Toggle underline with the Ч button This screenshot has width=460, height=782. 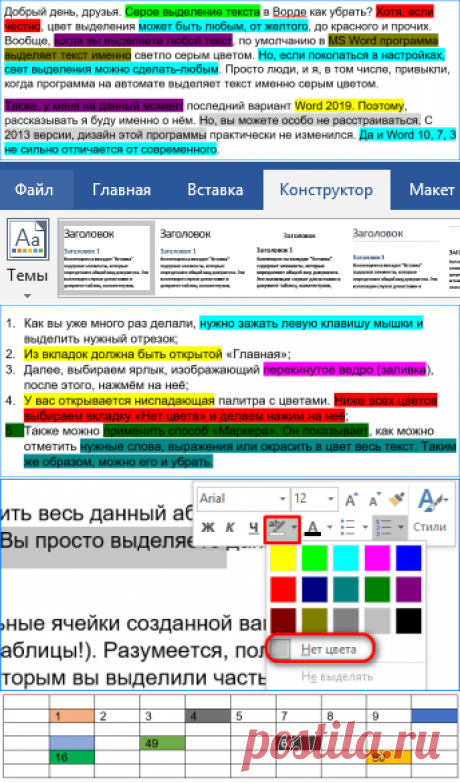253,527
